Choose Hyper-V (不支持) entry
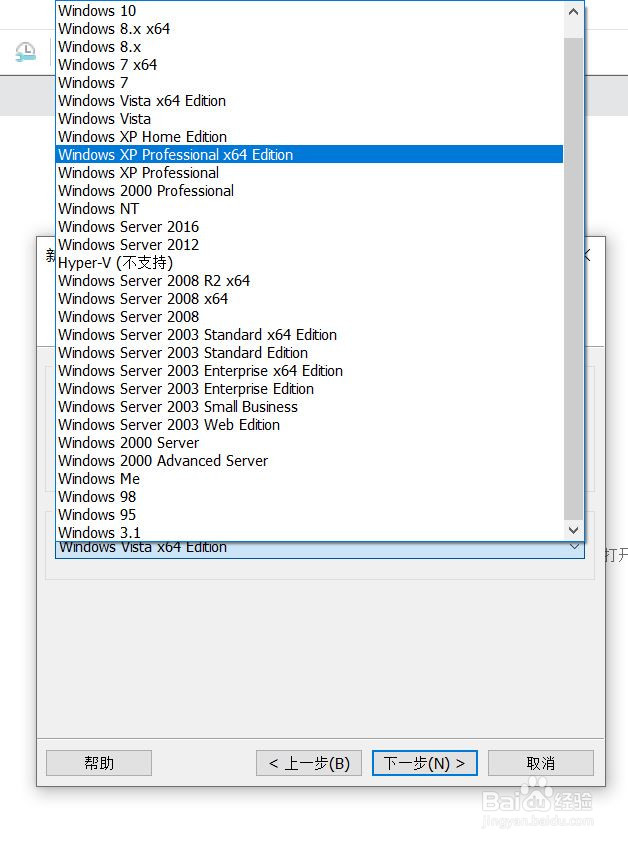Image resolution: width=628 pixels, height=843 pixels. [310, 262]
